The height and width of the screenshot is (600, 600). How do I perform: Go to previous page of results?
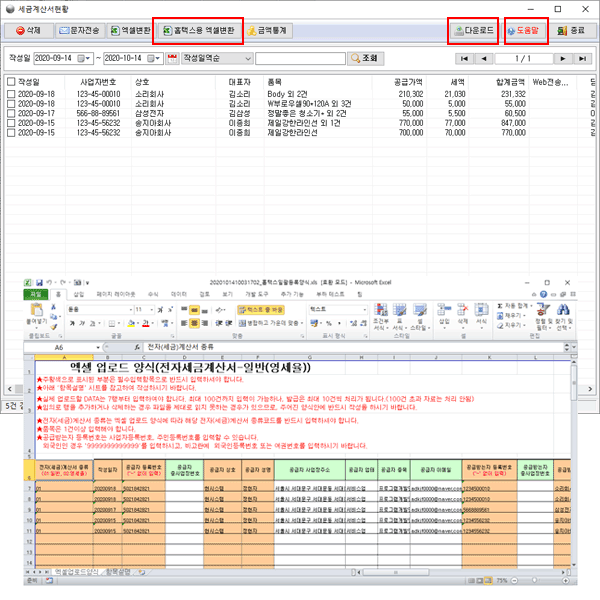pyautogui.click(x=484, y=59)
